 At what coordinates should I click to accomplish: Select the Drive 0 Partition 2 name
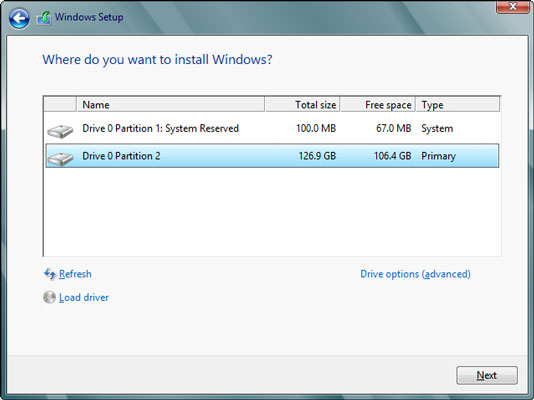121,156
